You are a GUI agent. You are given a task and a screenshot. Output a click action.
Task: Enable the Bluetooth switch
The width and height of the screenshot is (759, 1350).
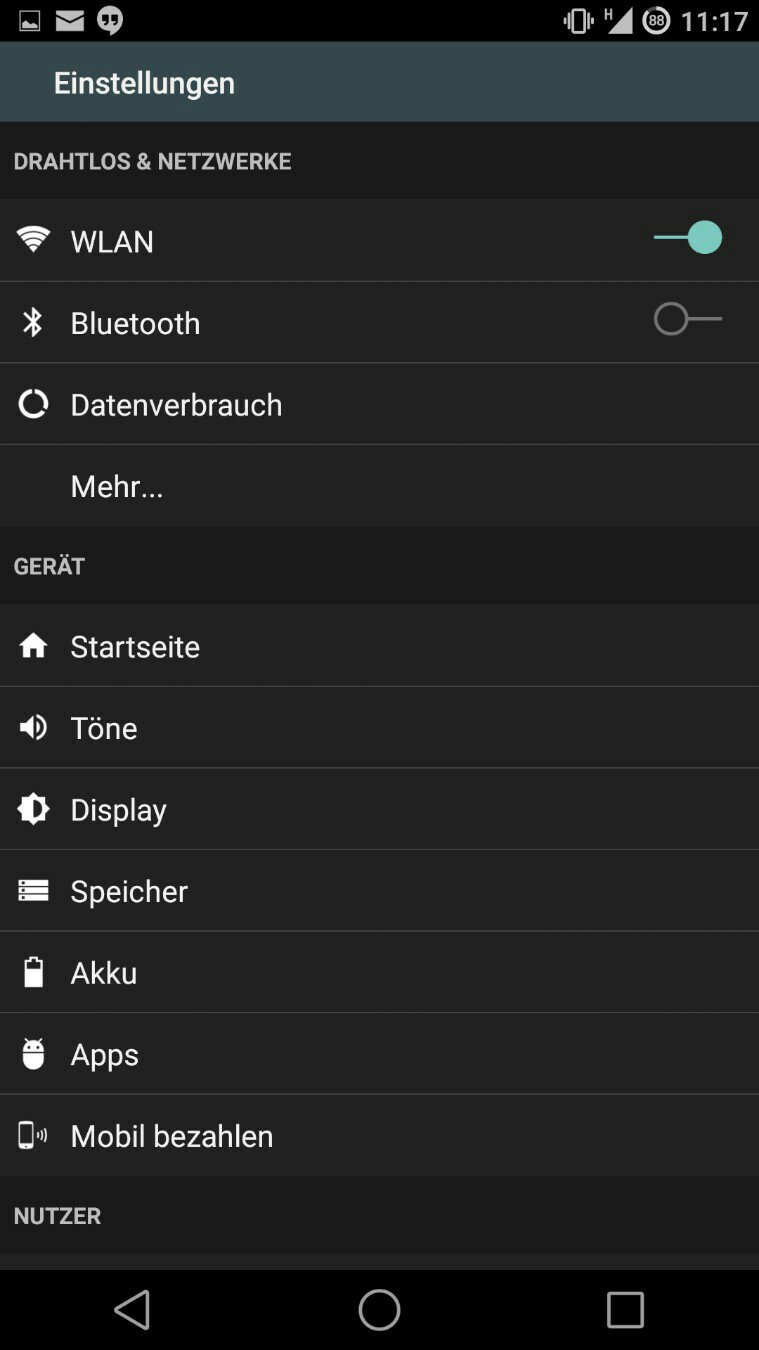tap(688, 320)
